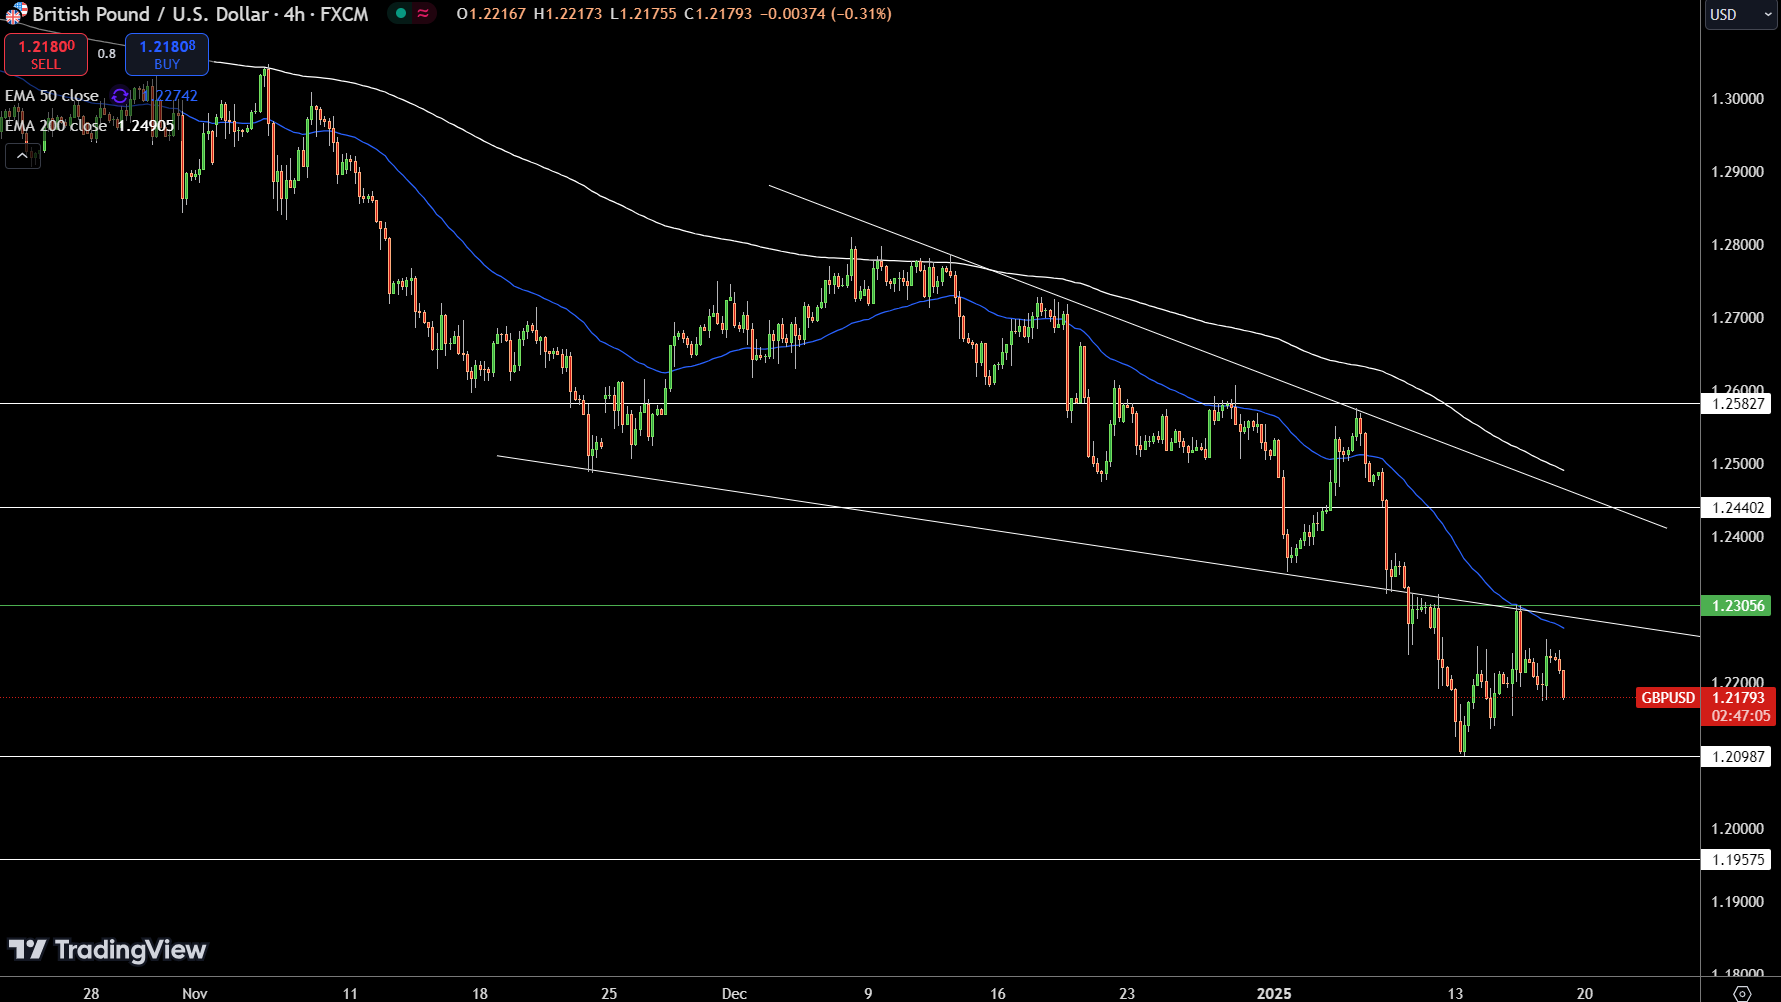1781x1002 pixels.
Task: Click the Nov label on time axis
Action: click(195, 993)
